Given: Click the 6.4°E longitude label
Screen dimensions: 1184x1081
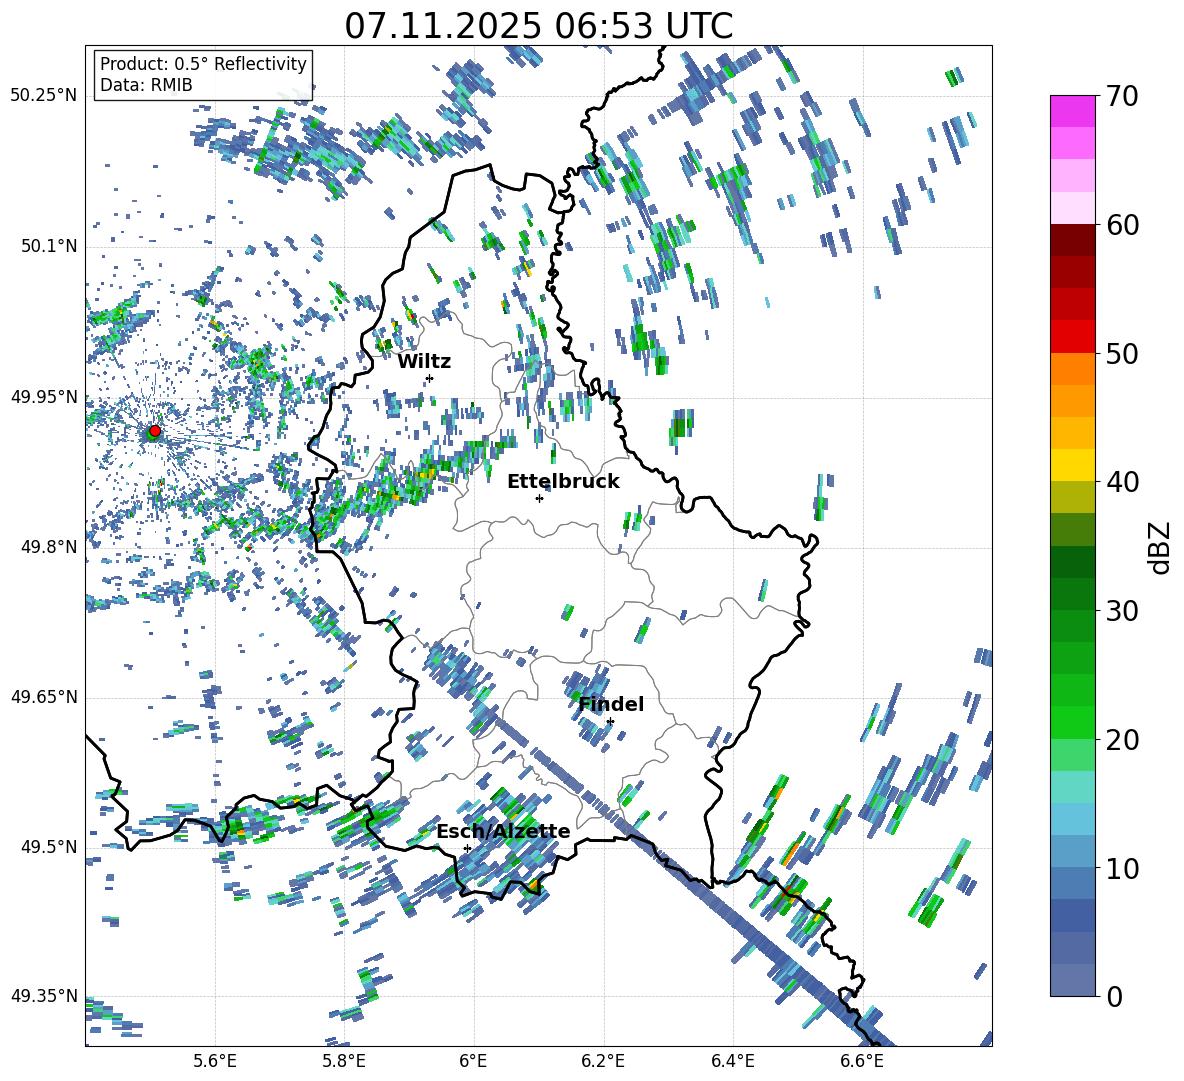Looking at the screenshot, I should (732, 1061).
